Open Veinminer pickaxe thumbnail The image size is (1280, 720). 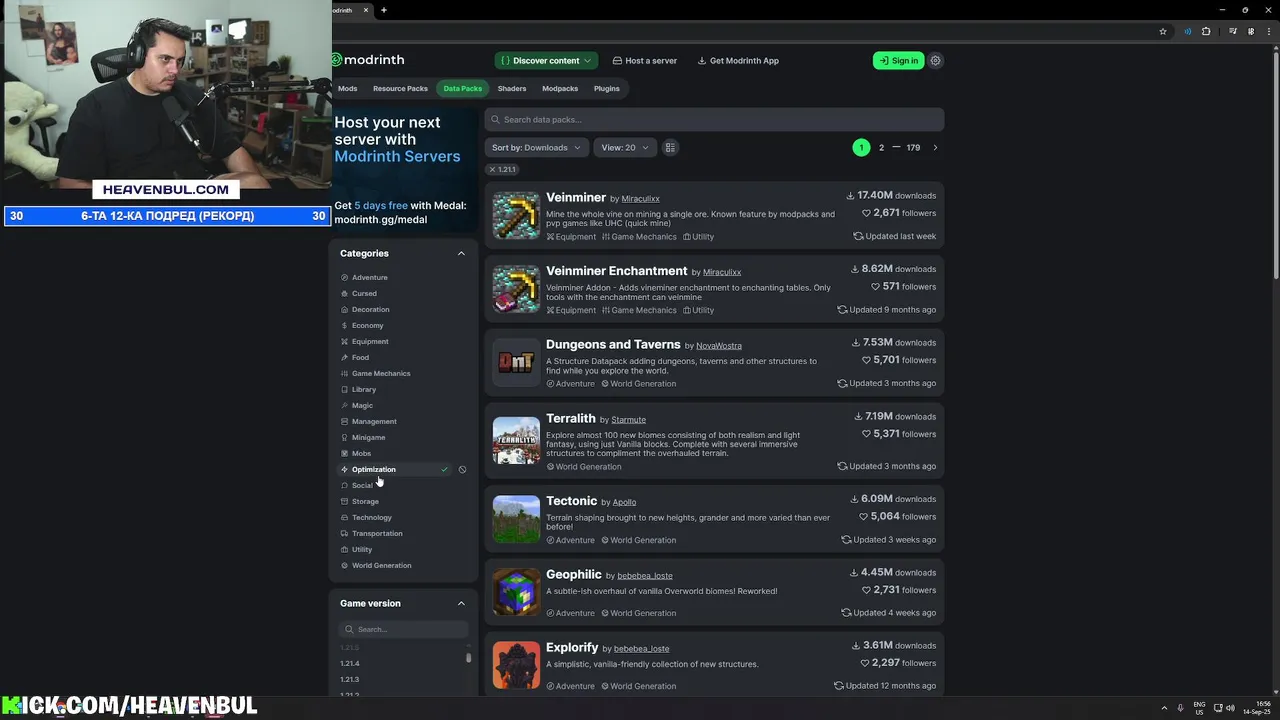click(x=516, y=215)
